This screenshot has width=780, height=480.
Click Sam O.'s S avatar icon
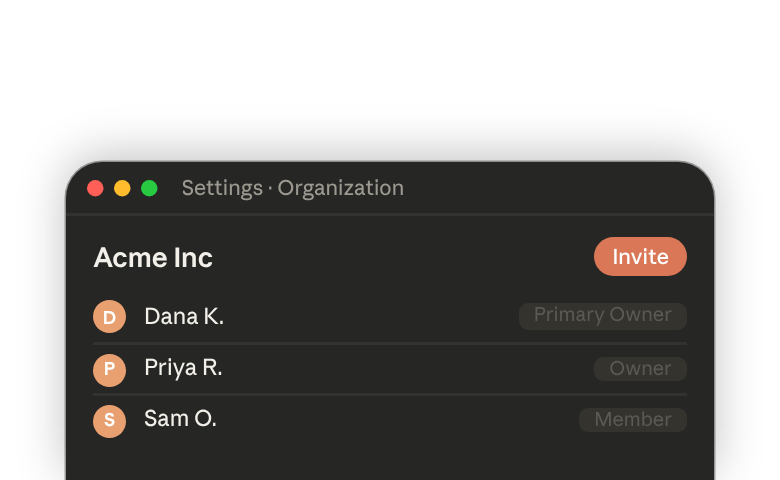(109, 421)
